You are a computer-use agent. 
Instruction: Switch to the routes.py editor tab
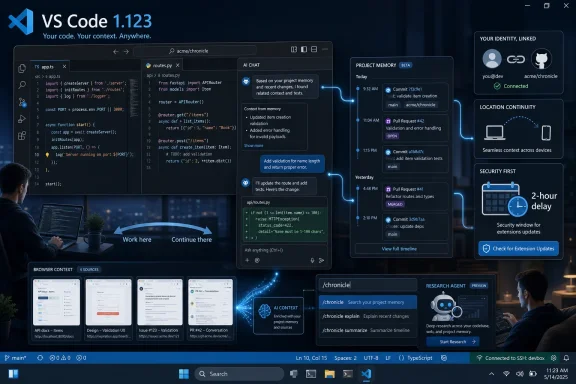pos(162,65)
